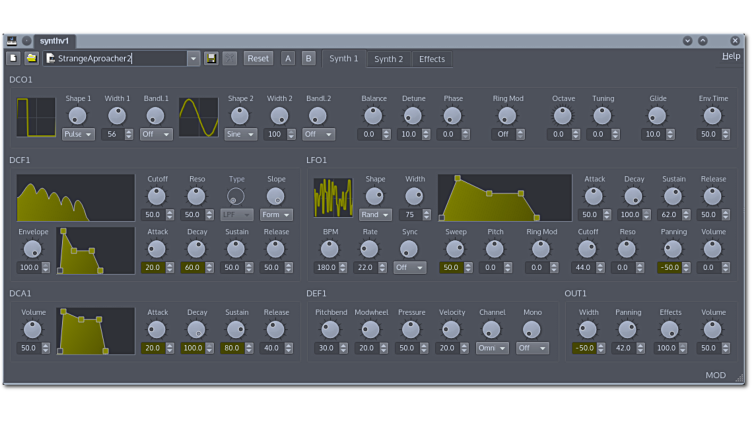
Task: Open the Help menu
Action: 731,57
